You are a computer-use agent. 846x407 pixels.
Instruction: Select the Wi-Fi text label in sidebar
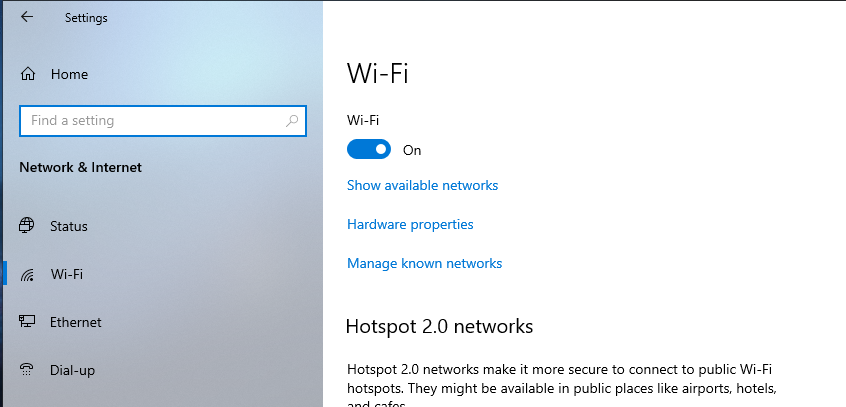(67, 274)
